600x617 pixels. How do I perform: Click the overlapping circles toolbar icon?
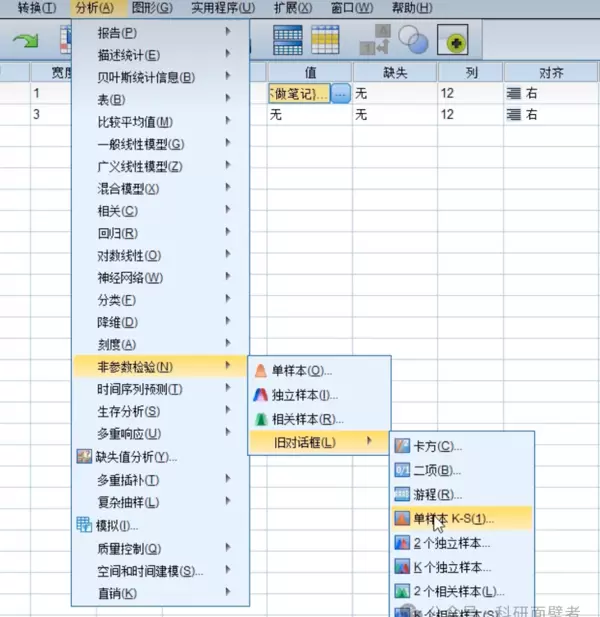point(412,39)
